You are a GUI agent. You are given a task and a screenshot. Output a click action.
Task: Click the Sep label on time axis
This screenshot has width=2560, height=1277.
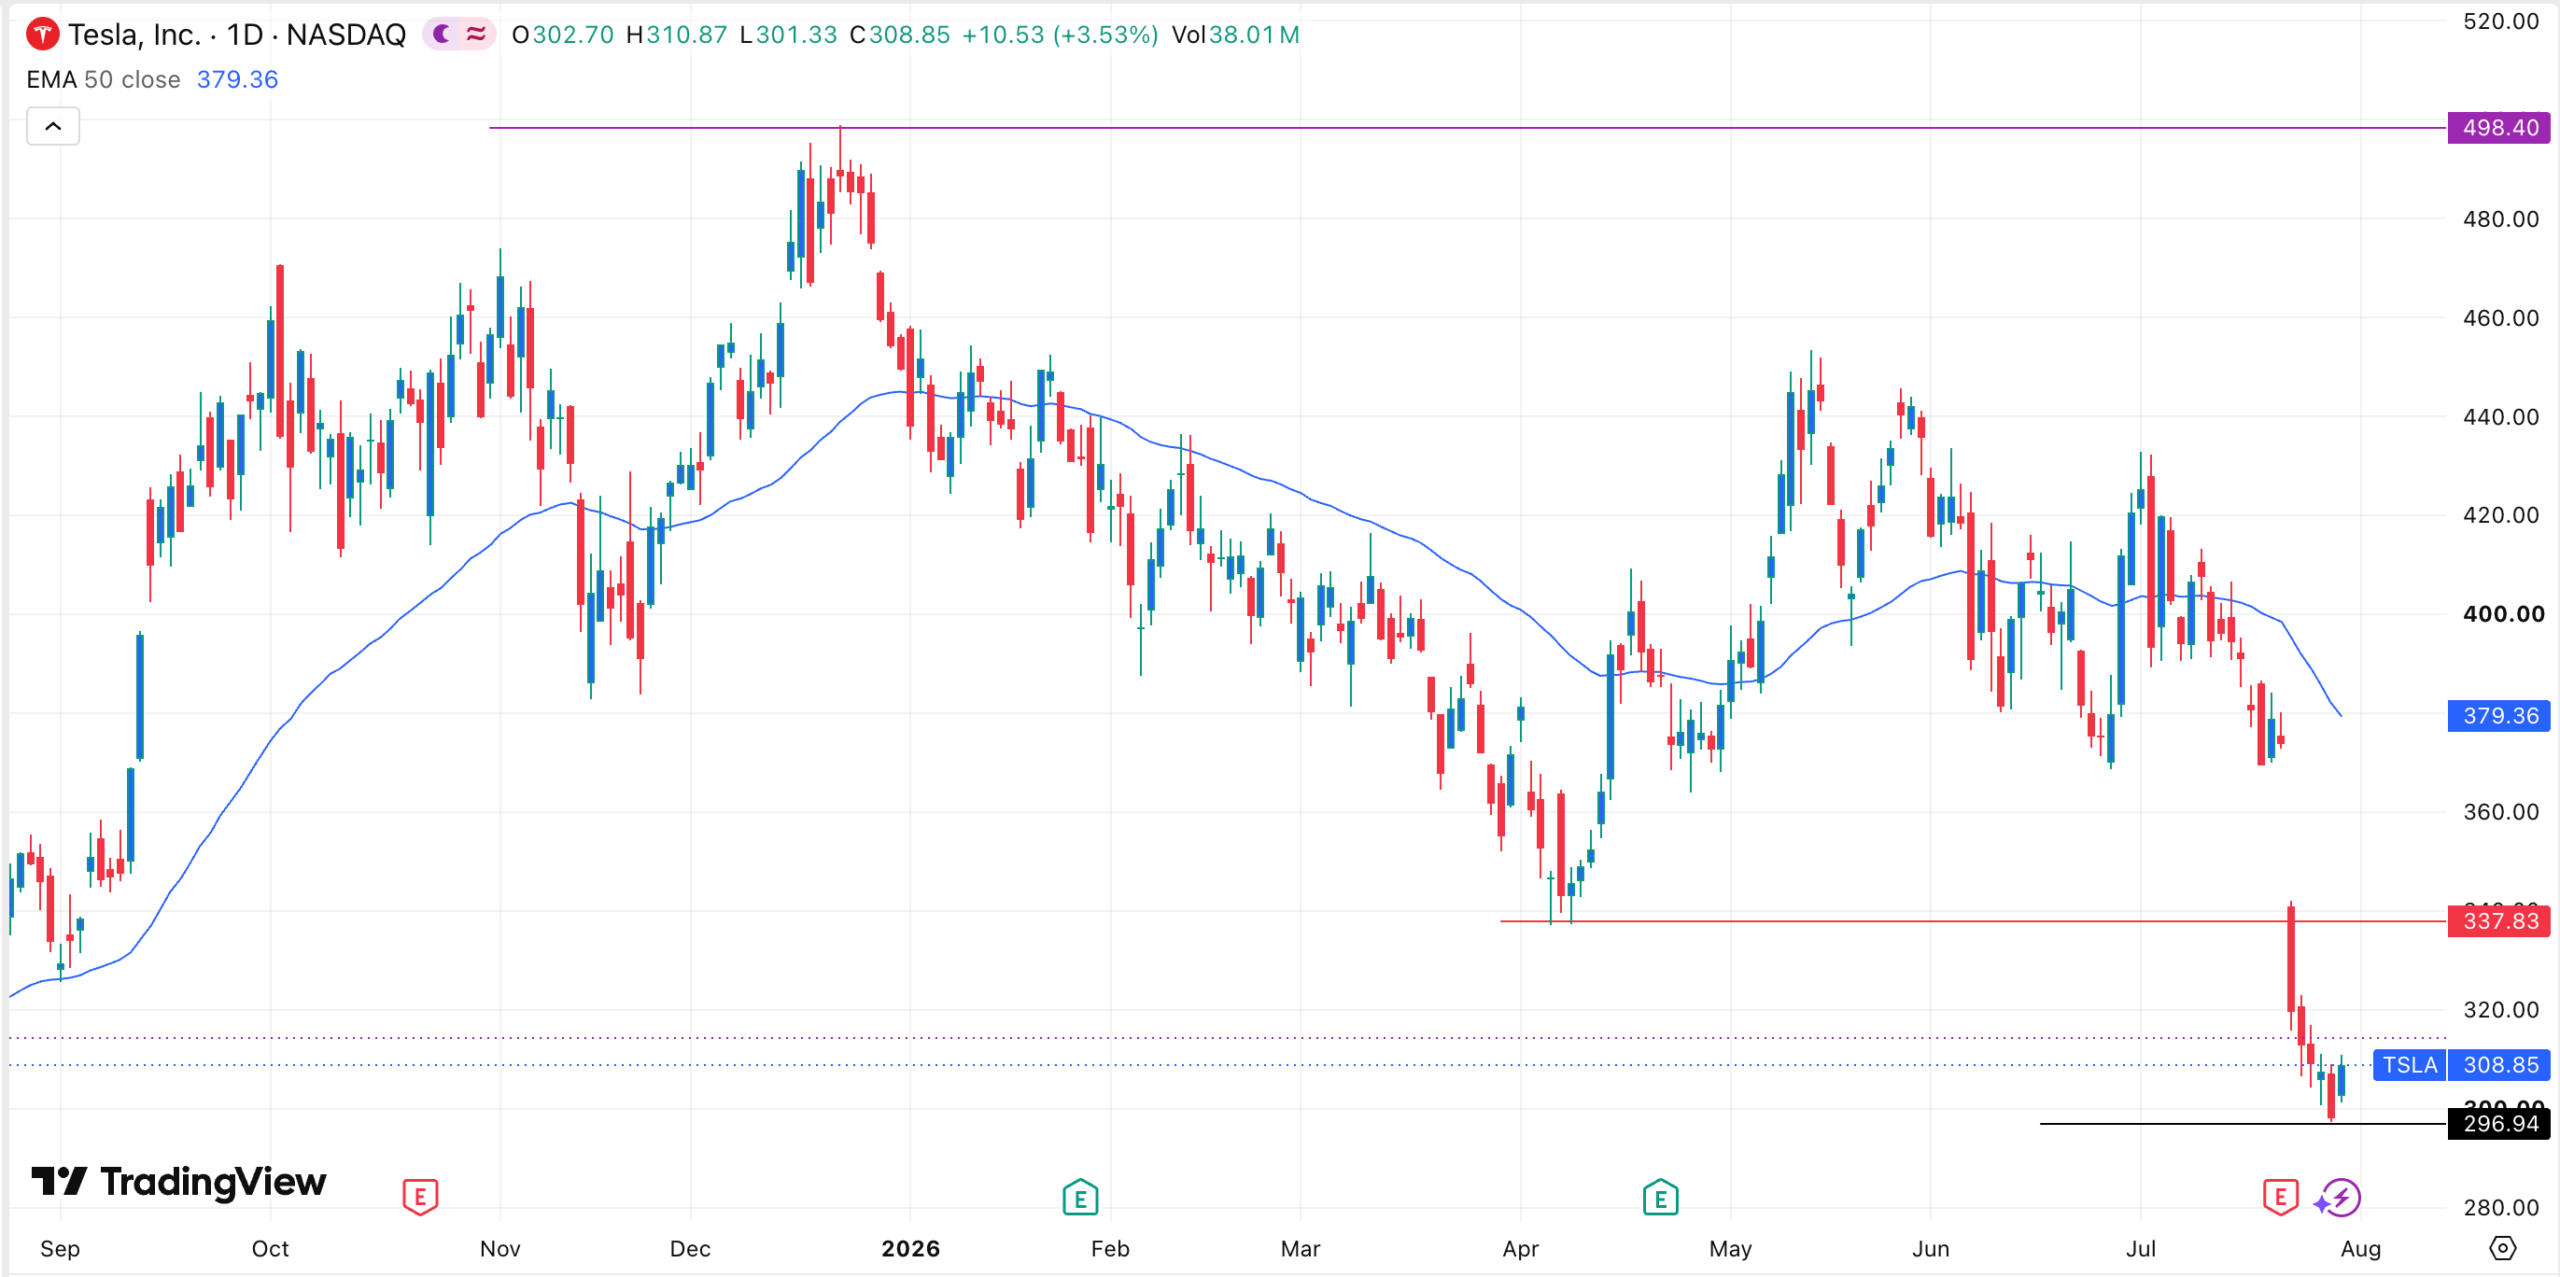coord(60,1249)
